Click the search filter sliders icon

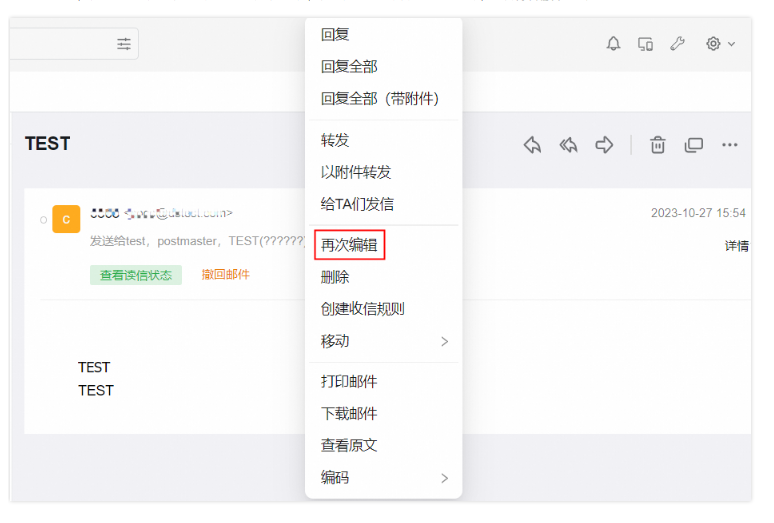pyautogui.click(x=124, y=44)
